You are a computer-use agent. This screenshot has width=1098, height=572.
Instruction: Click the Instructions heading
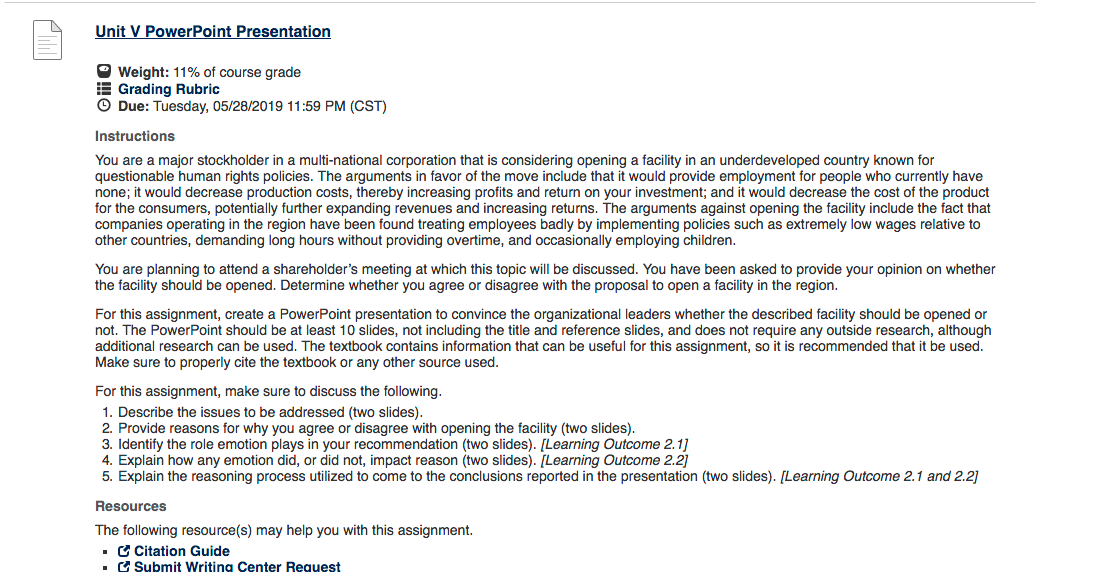coord(135,137)
